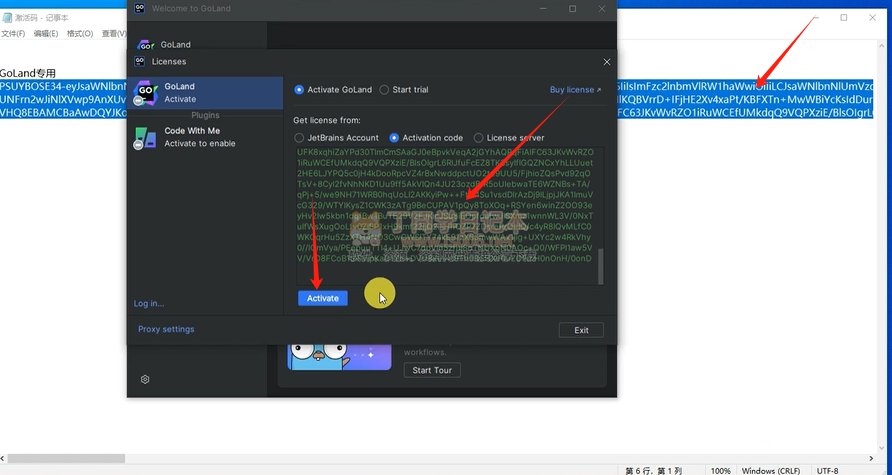
Task: Click the 100% zoom status in Notepad
Action: click(720, 470)
